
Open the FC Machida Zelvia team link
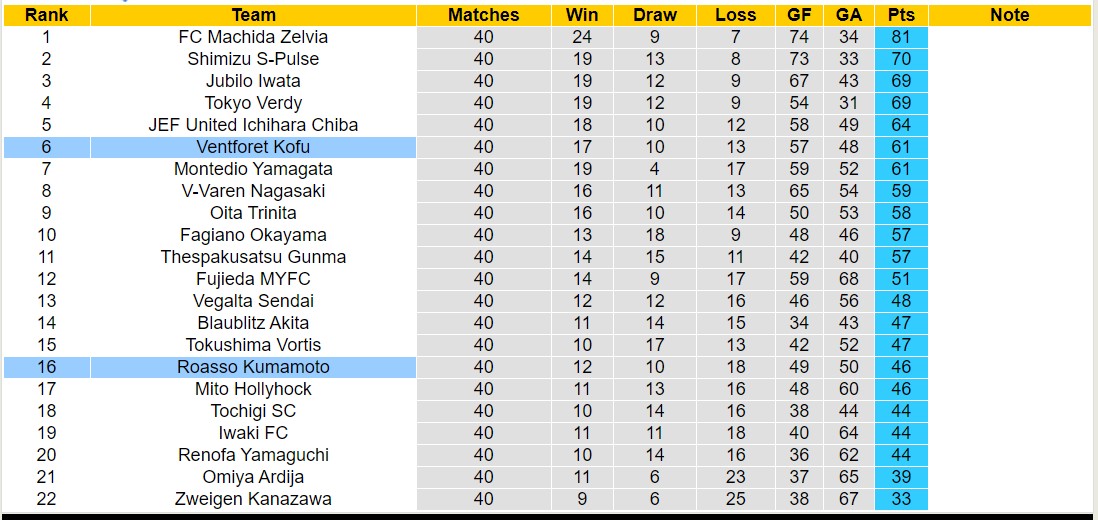point(253,37)
